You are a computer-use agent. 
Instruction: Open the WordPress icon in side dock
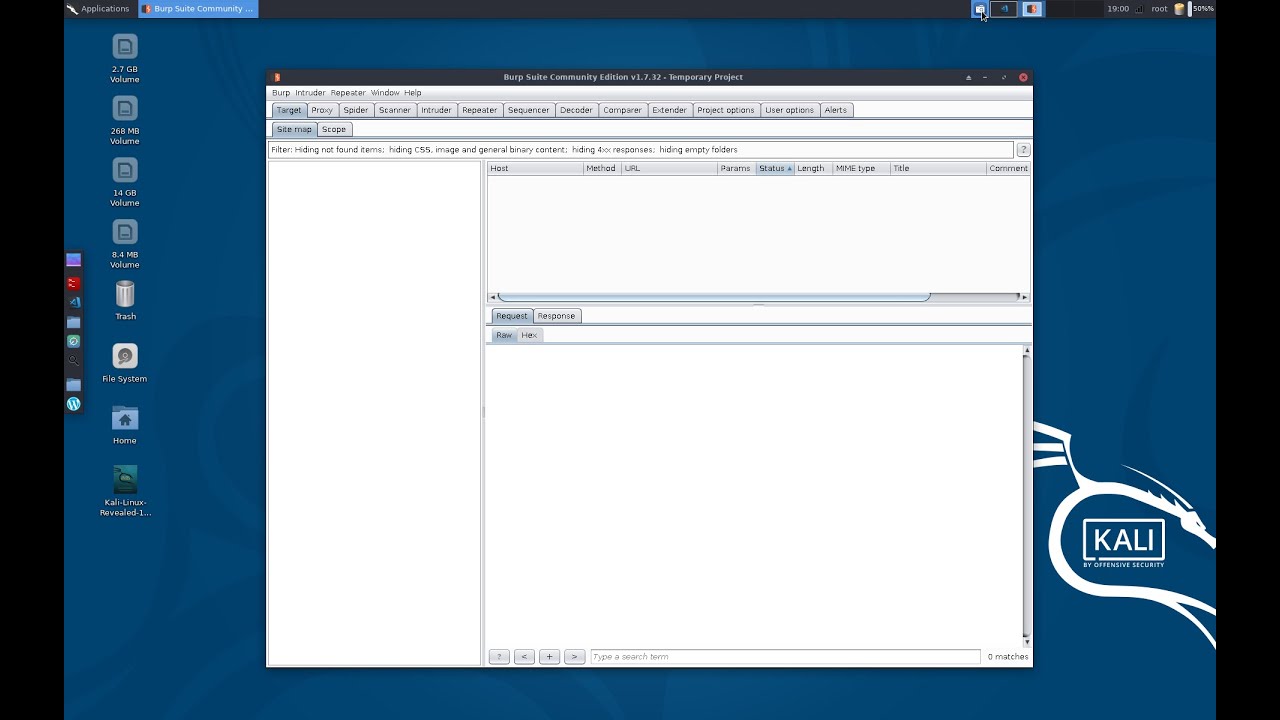[x=73, y=404]
